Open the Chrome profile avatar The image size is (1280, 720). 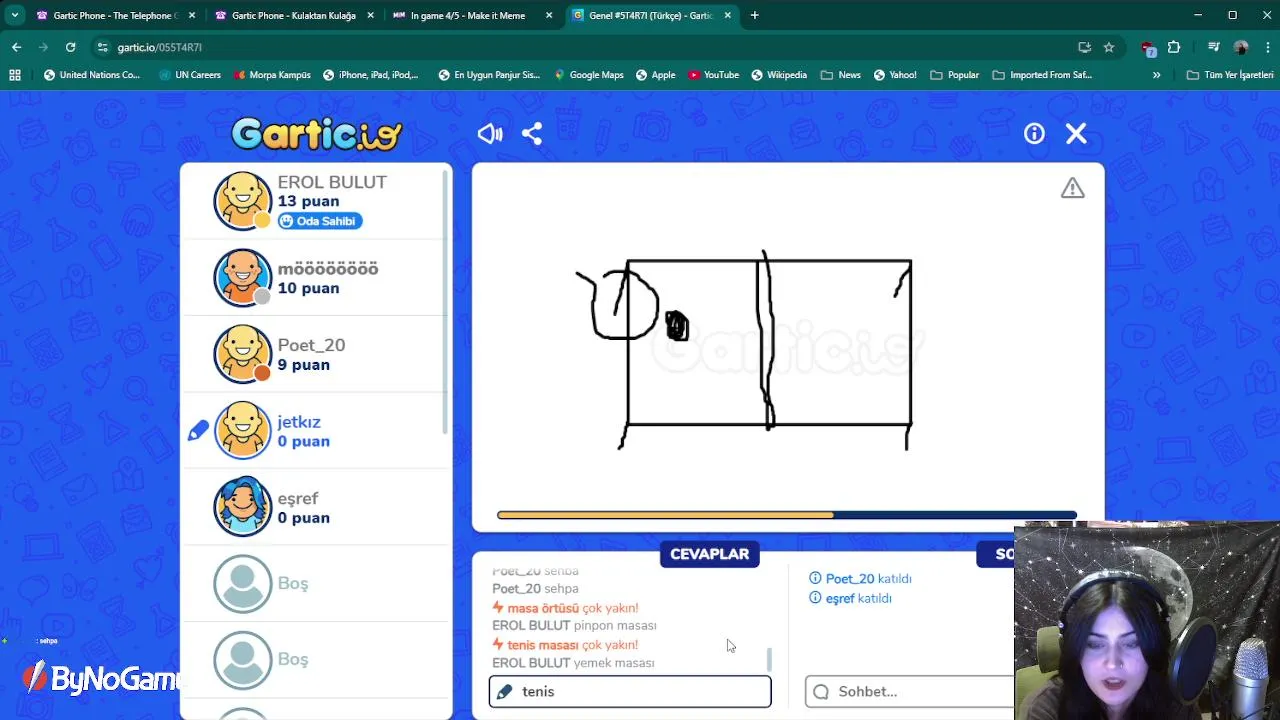tap(1241, 47)
